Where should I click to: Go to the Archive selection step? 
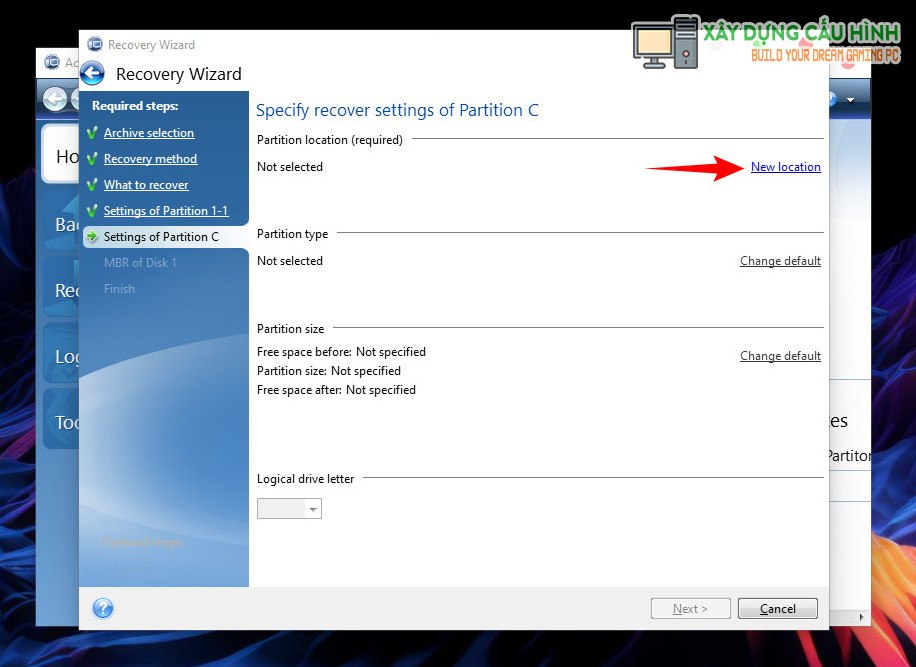(x=149, y=133)
